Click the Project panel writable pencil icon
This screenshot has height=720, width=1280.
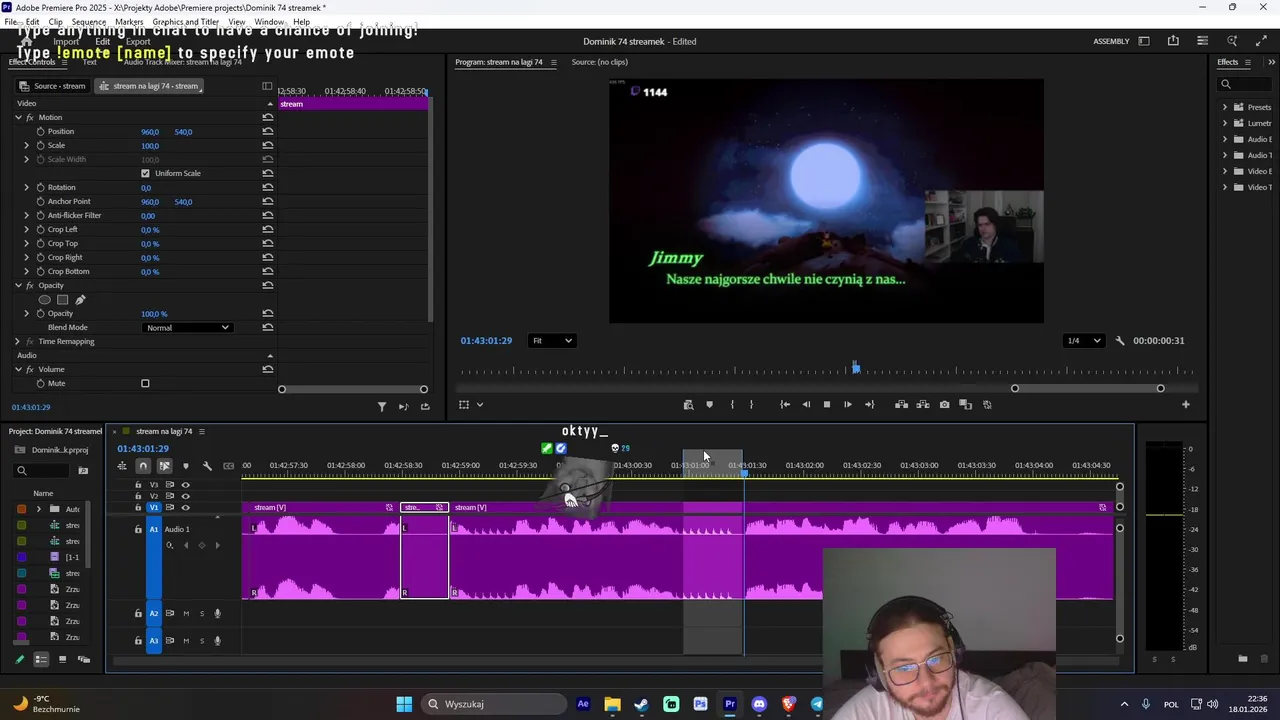19,659
